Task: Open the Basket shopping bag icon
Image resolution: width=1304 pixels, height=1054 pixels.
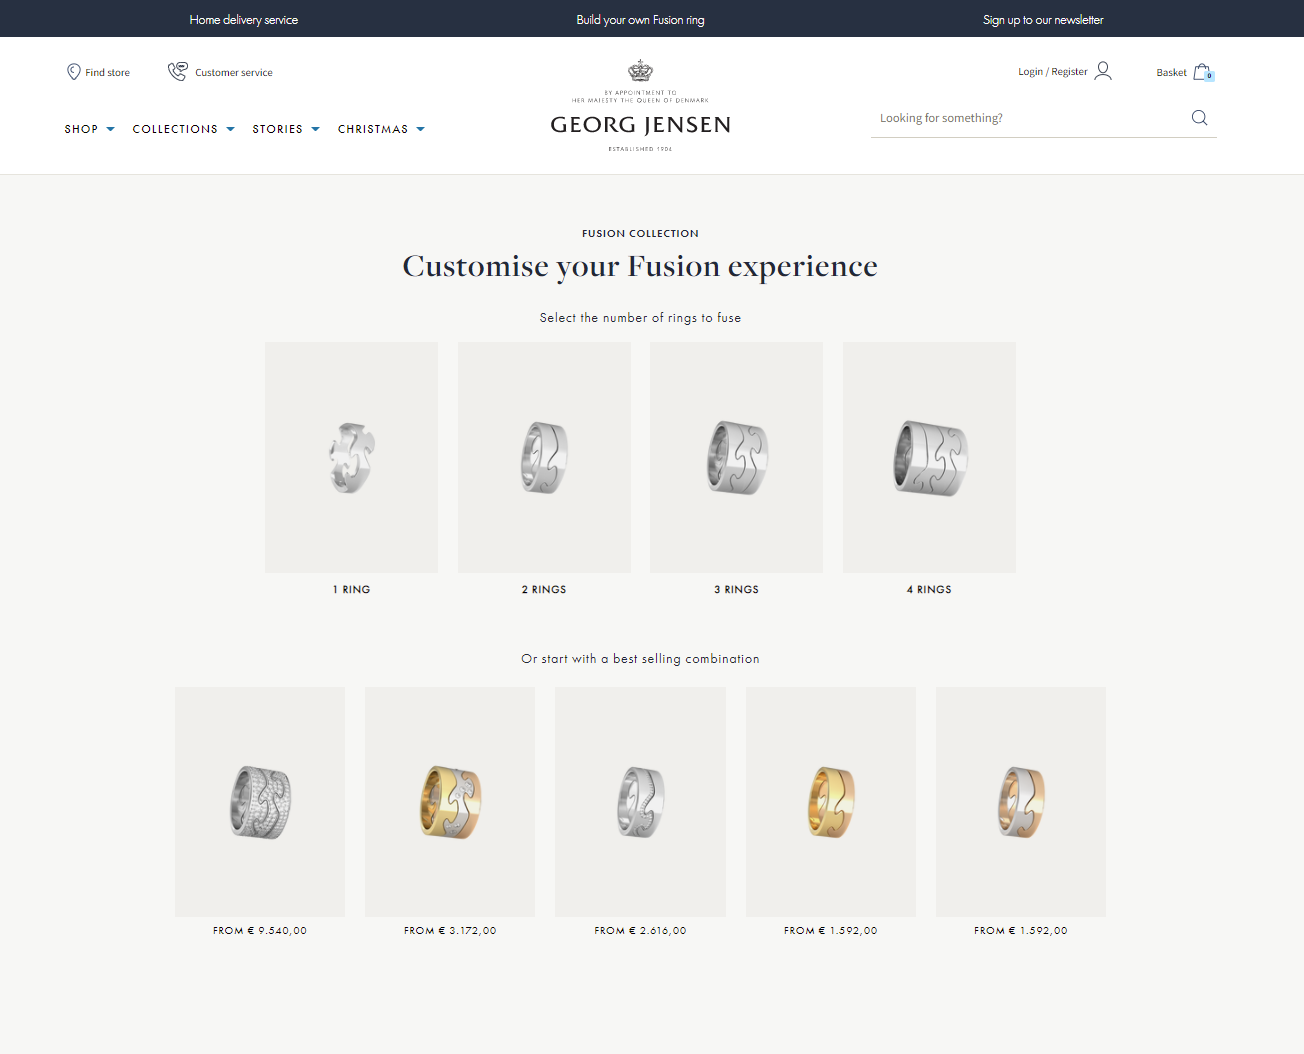Action: tap(1202, 72)
